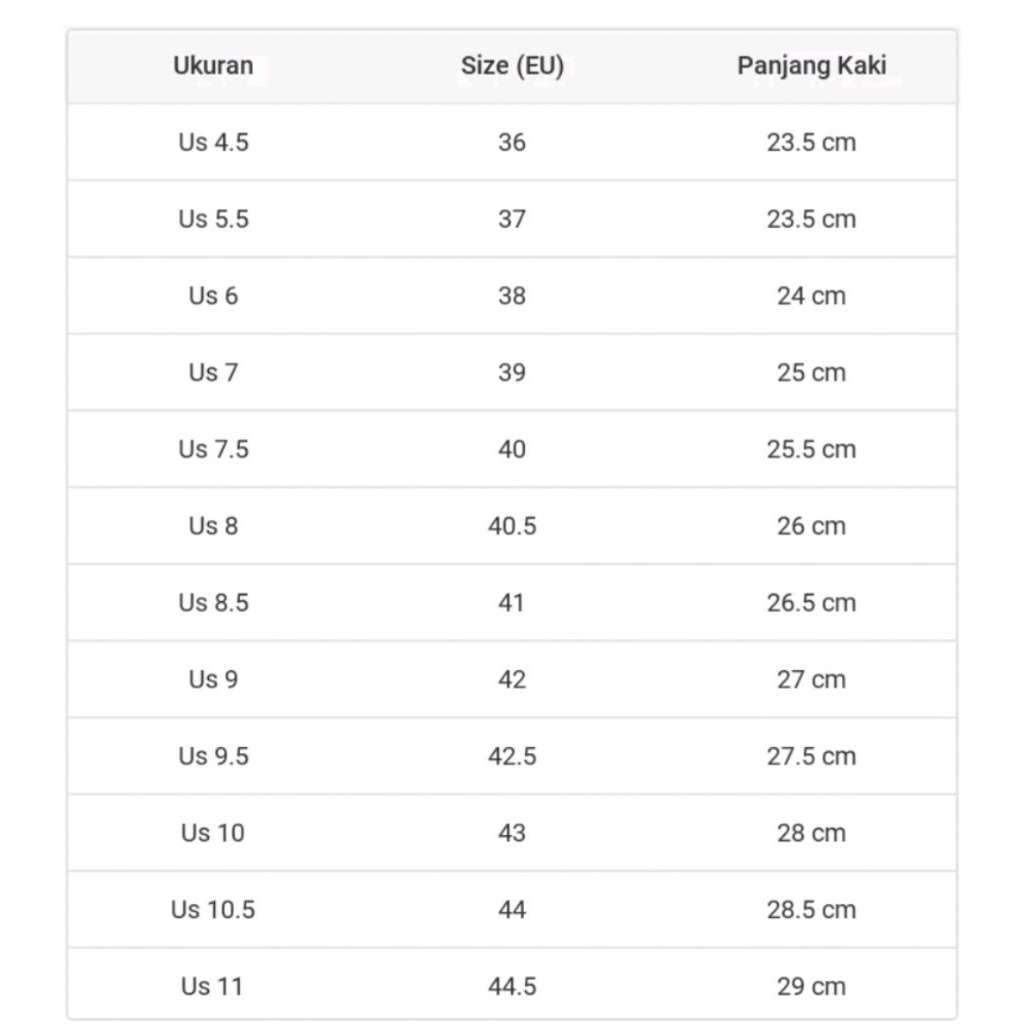Click the 27 cm foot length cell
Image resolution: width=1024 pixels, height=1024 pixels.
tap(811, 679)
